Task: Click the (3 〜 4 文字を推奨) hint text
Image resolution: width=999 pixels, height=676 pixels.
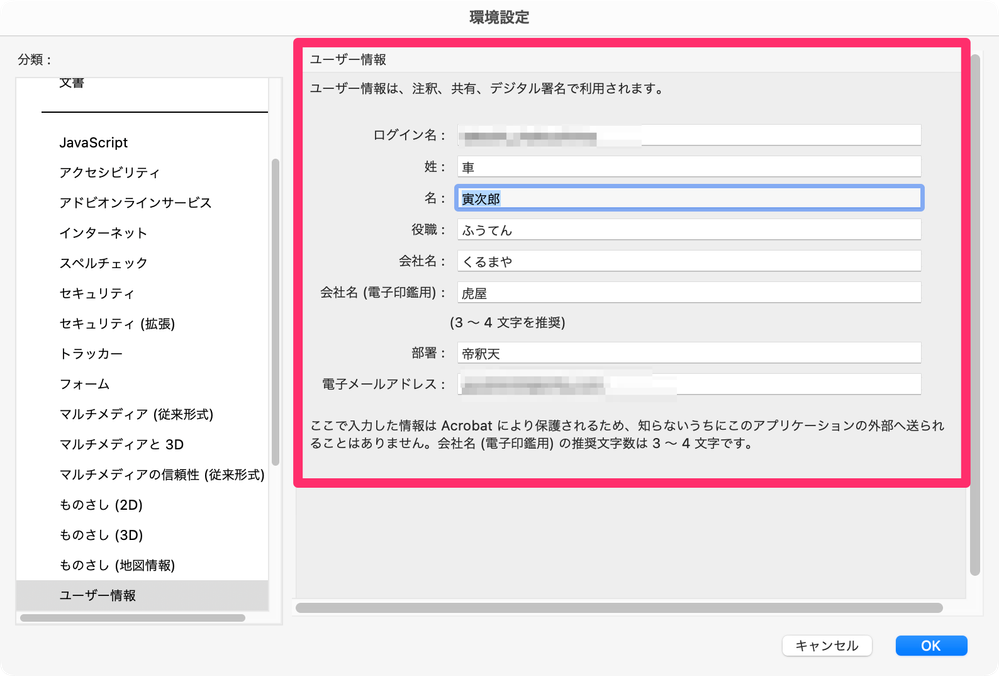Action: click(x=507, y=323)
